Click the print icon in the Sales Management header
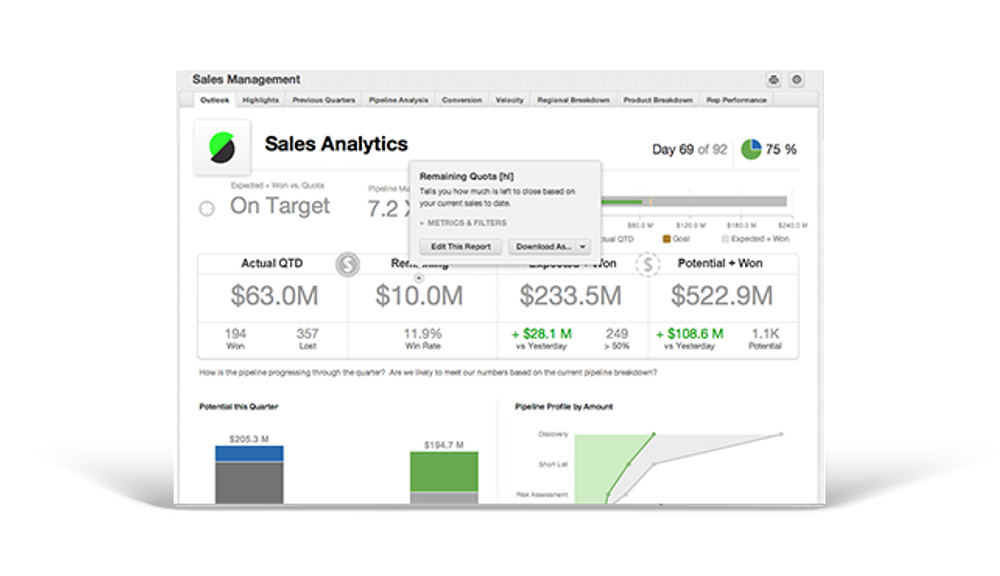The height and width of the screenshot is (576, 1000). (x=774, y=80)
